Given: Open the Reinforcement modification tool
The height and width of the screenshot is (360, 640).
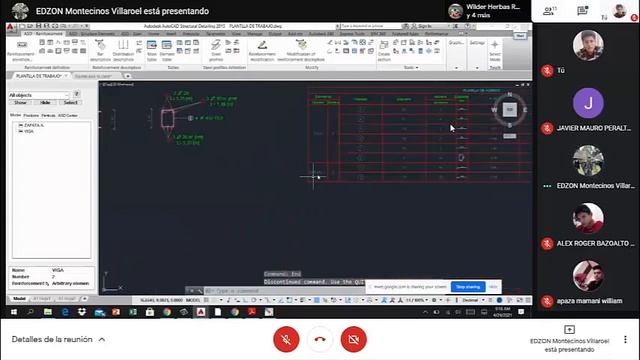Looking at the screenshot, I should pyautogui.click(x=262, y=51).
